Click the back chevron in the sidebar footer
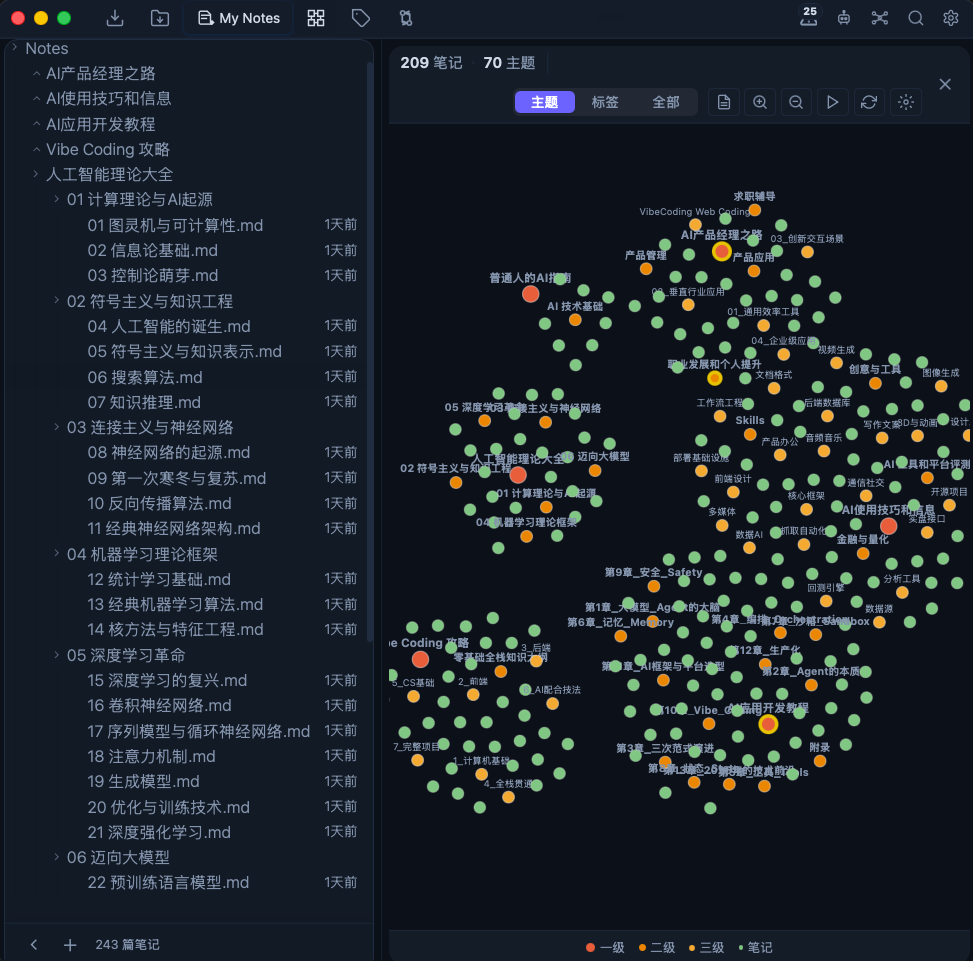Viewport: 973px width, 961px height. pyautogui.click(x=34, y=944)
